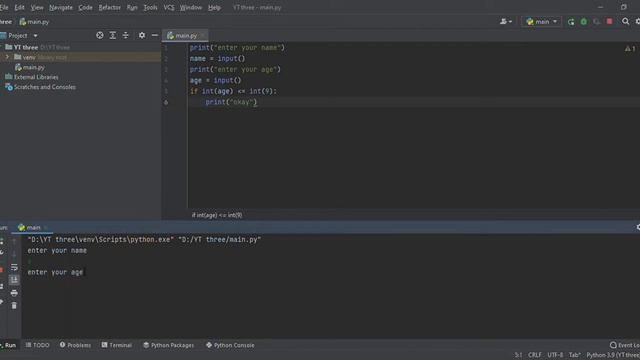Open the Edit menu
The image size is (640, 360).
point(19,7)
